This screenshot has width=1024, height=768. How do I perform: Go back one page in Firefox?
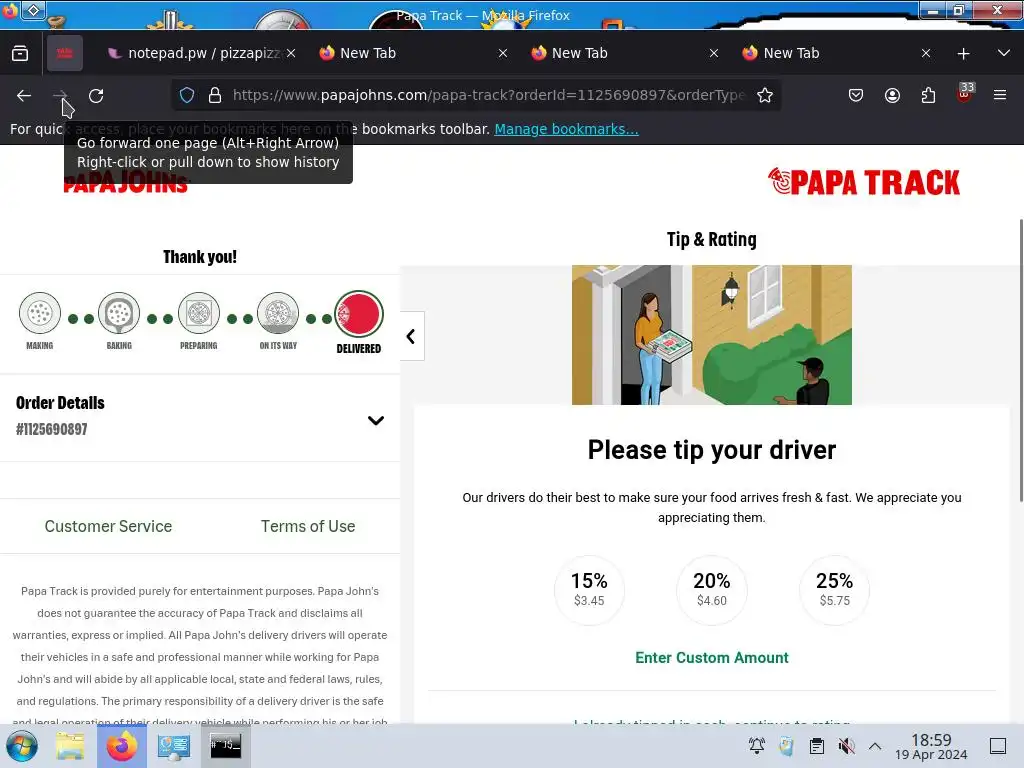point(24,95)
